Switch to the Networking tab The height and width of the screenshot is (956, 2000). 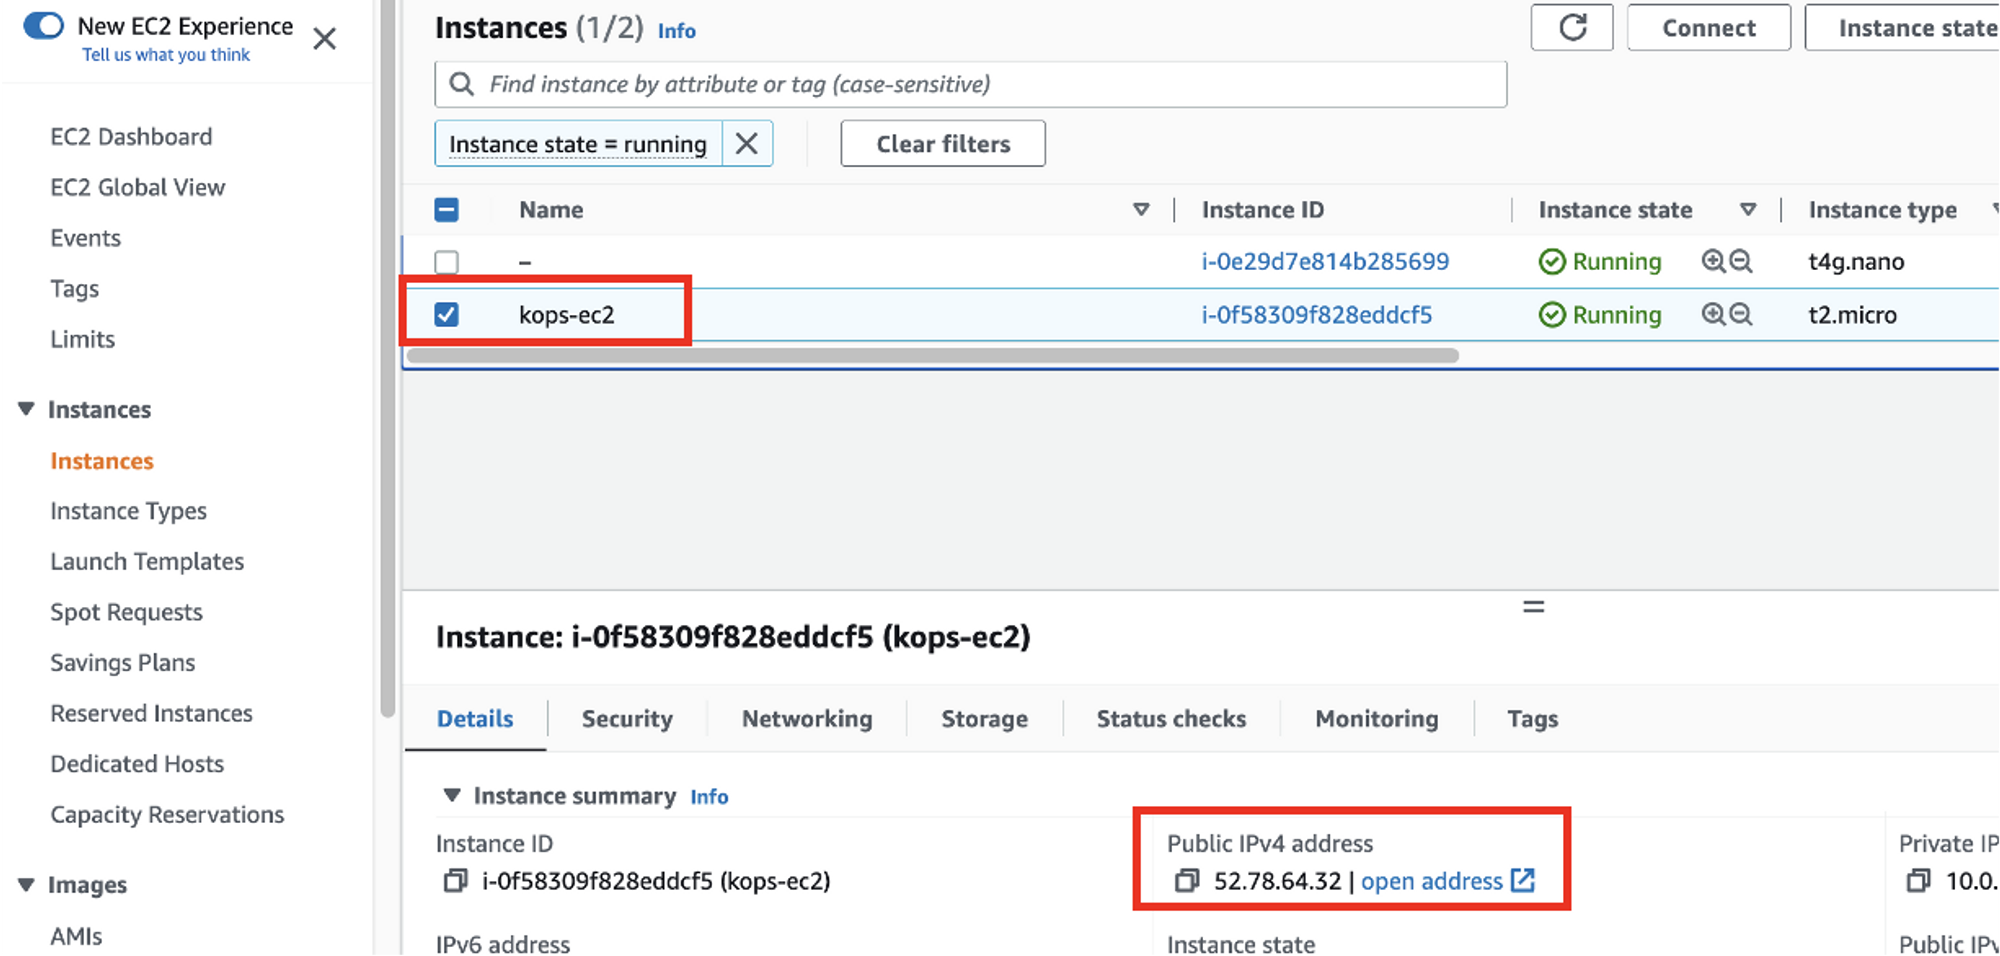(807, 719)
